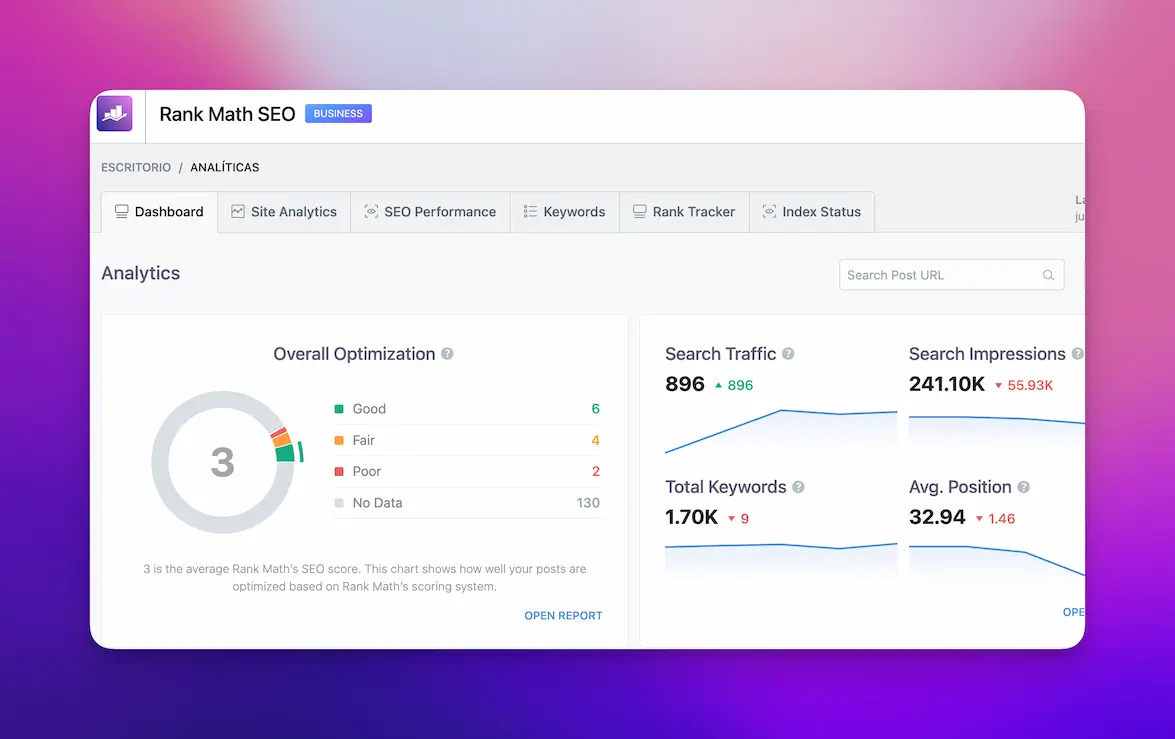The width and height of the screenshot is (1175, 739).
Task: Click the magnifier icon in search field
Action: tap(1048, 275)
